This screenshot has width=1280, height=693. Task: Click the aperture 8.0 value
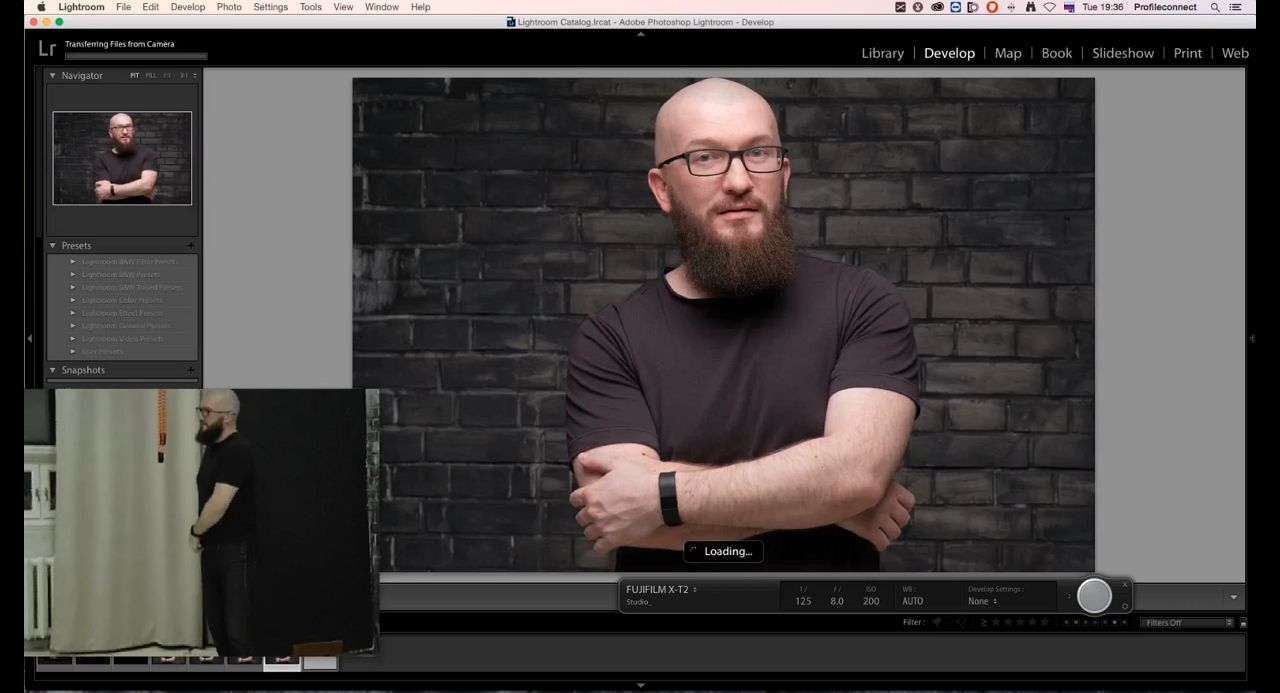pos(837,601)
